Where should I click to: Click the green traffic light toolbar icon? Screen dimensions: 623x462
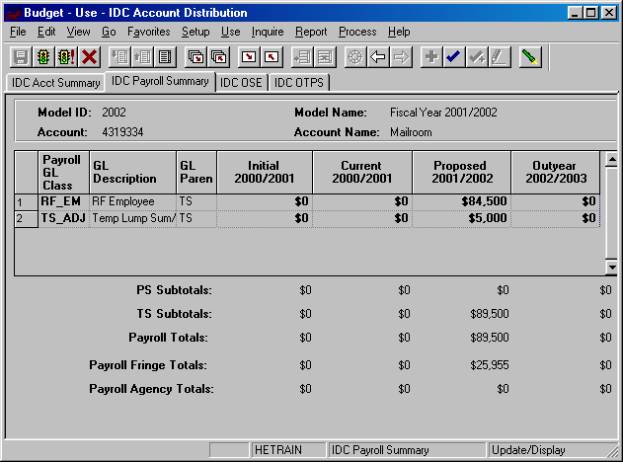coord(43,59)
